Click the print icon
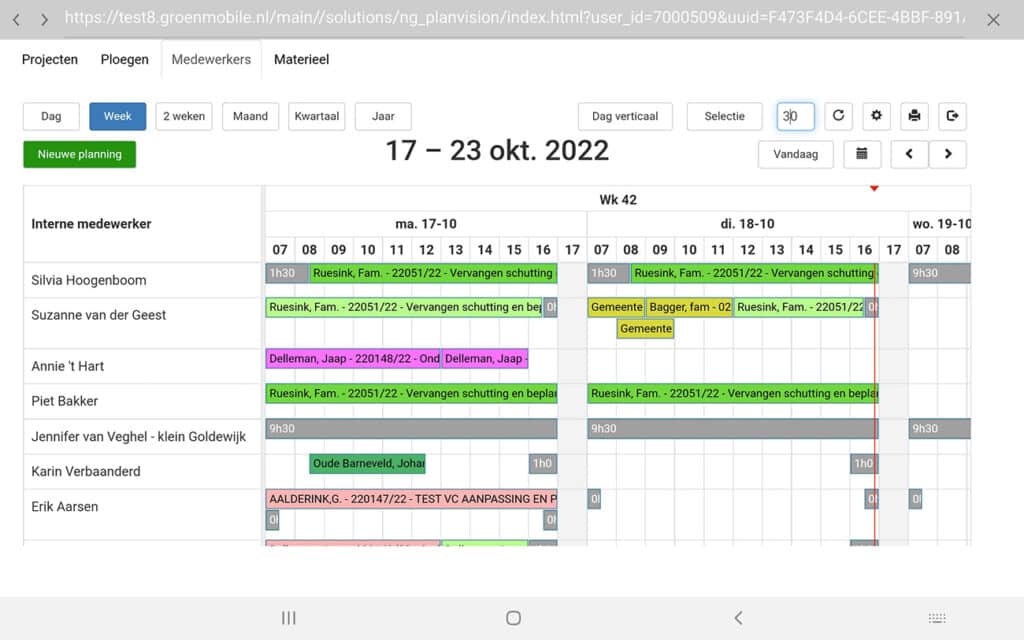Screen dimensions: 1024x640 914,116
